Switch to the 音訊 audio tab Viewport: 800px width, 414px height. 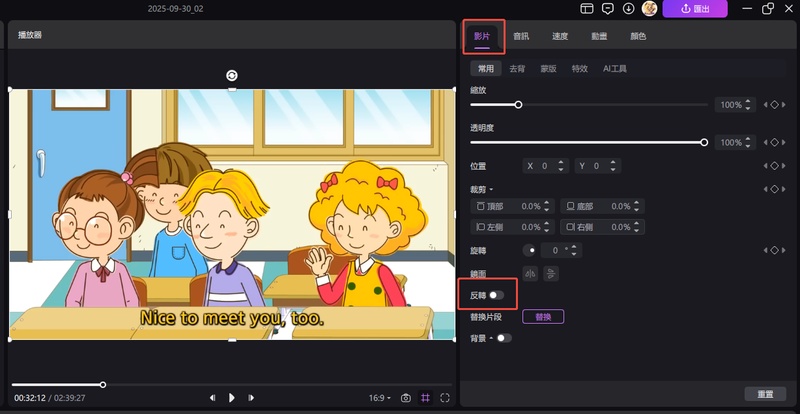[x=521, y=36]
